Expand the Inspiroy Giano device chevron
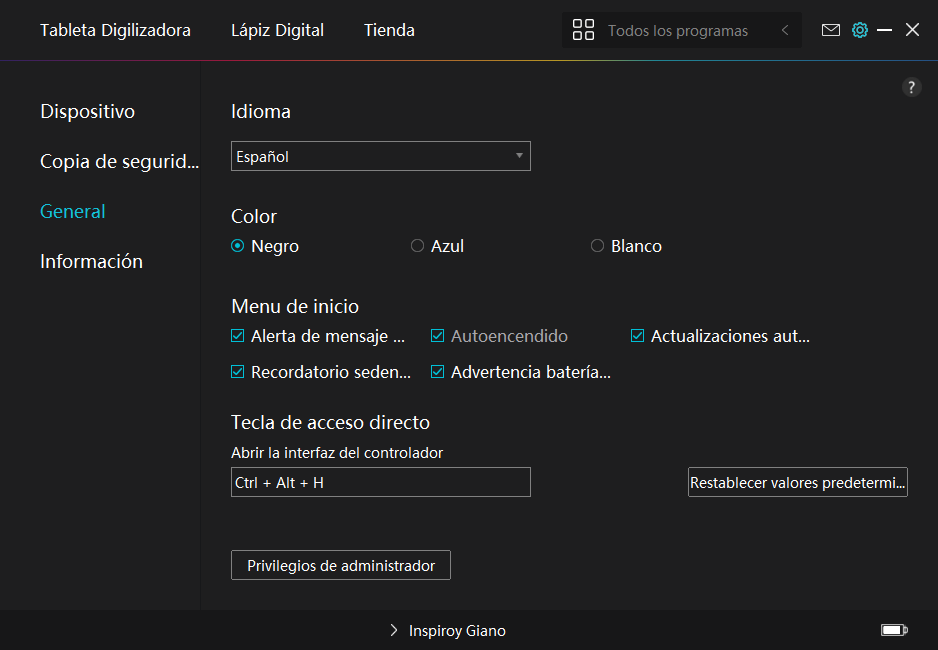 (394, 631)
